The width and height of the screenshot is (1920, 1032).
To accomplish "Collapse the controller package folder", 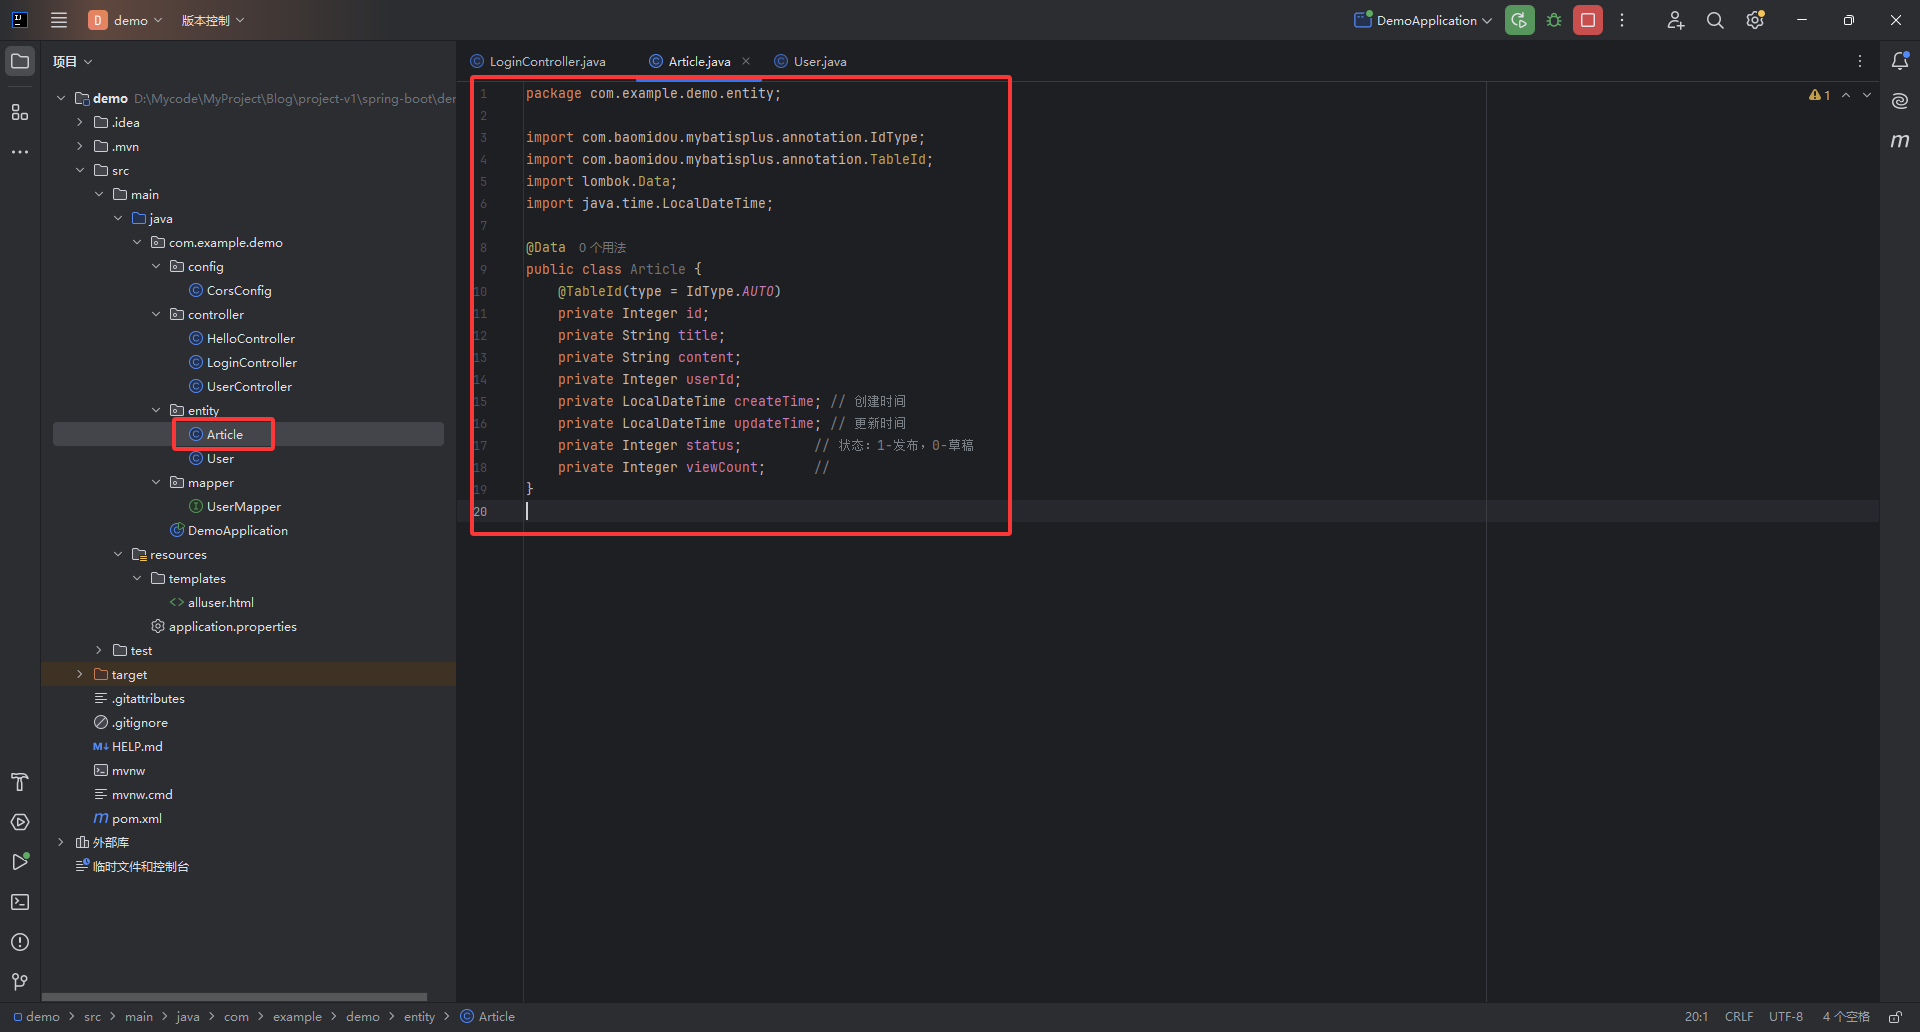I will [156, 314].
